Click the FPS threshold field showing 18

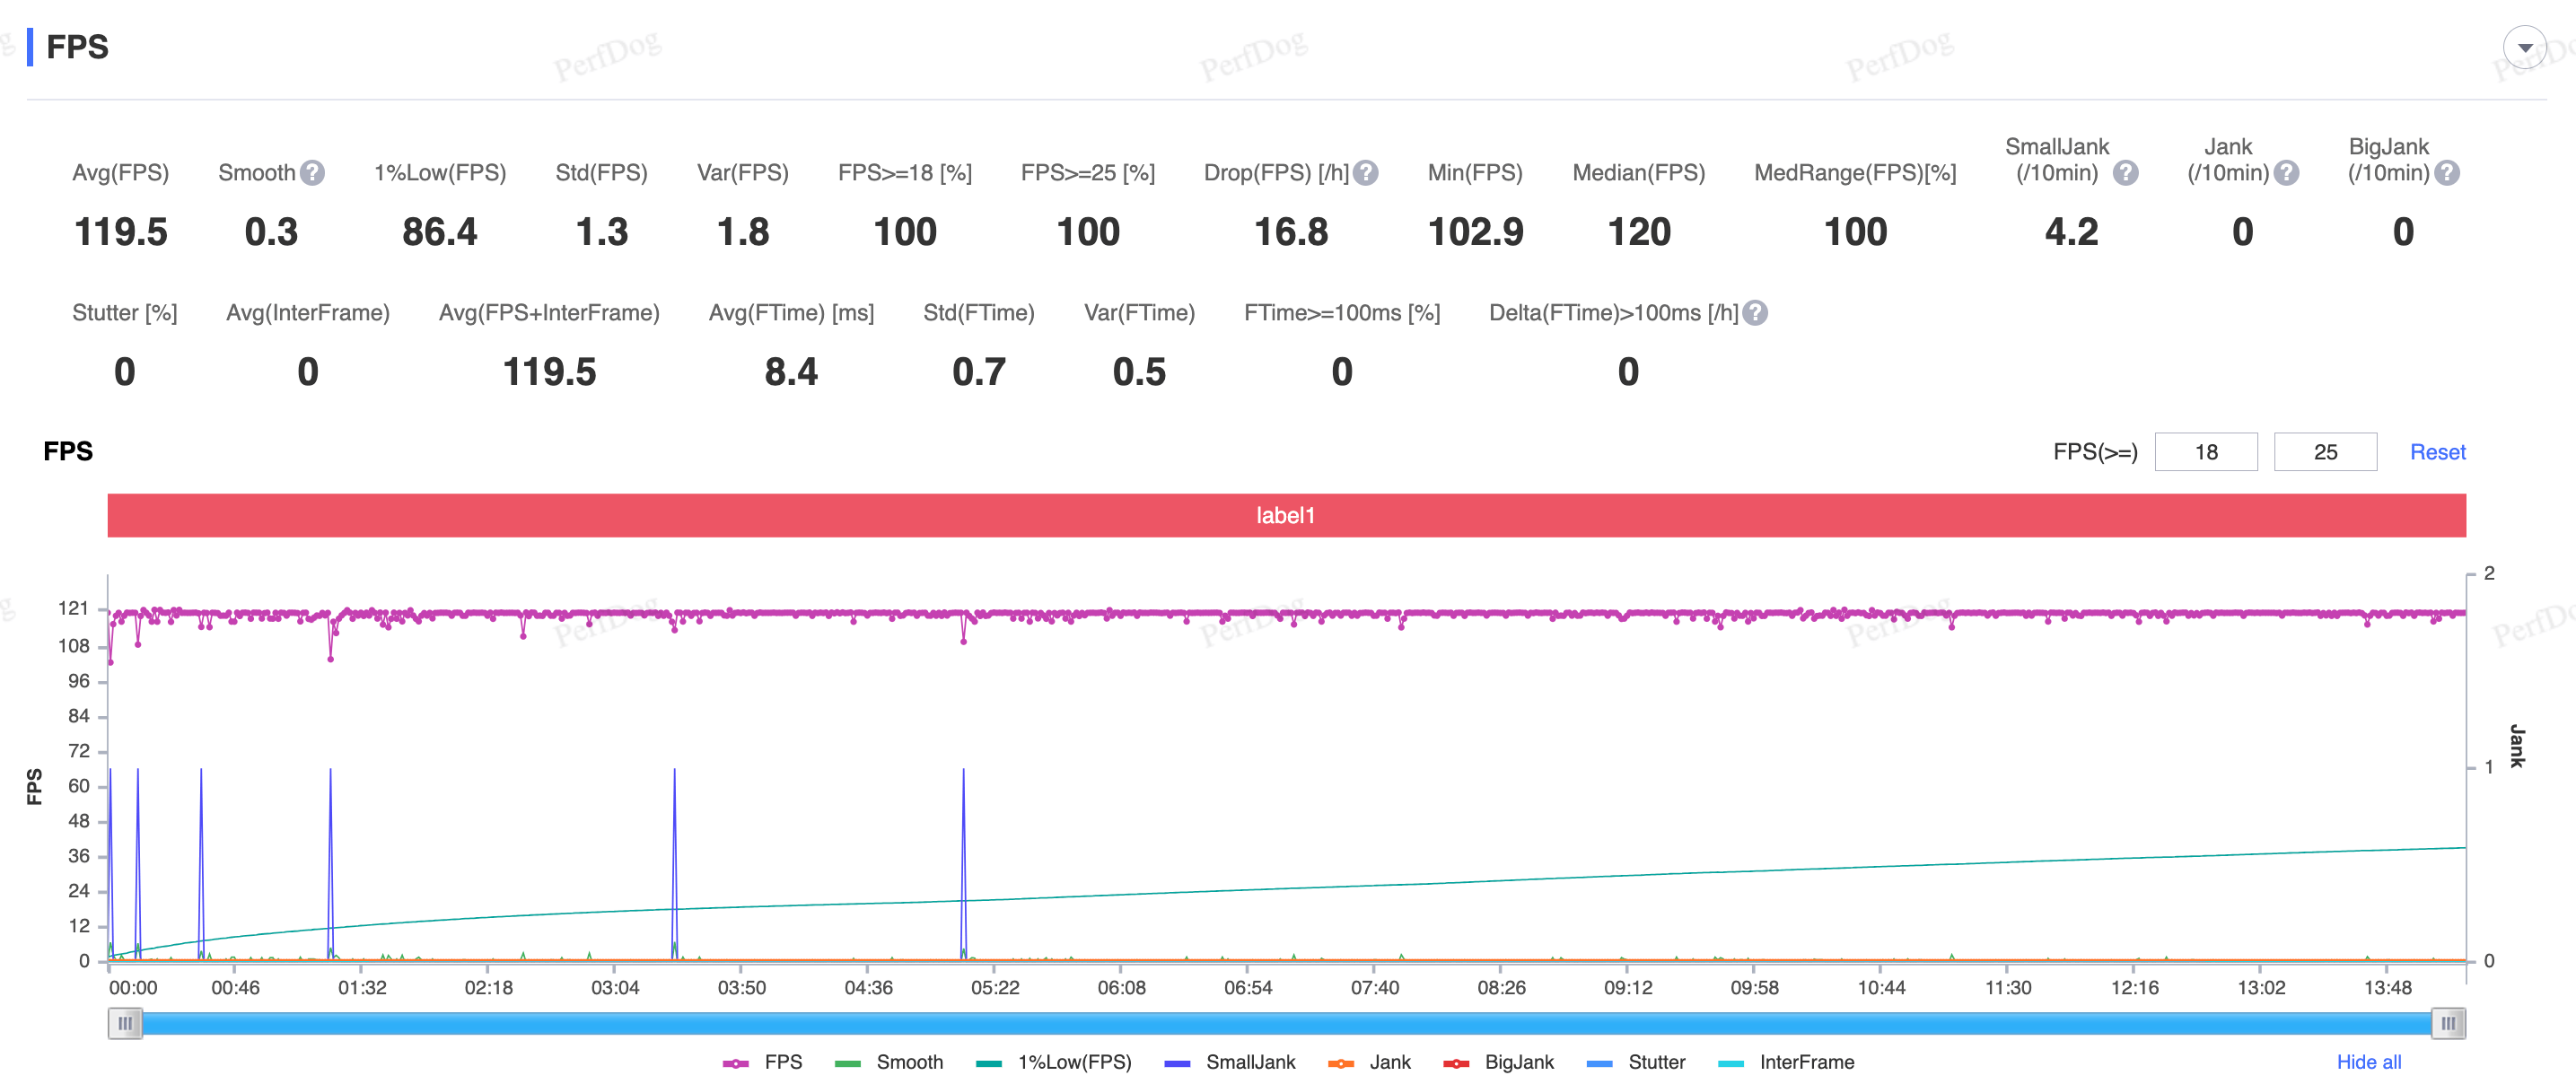(2205, 452)
